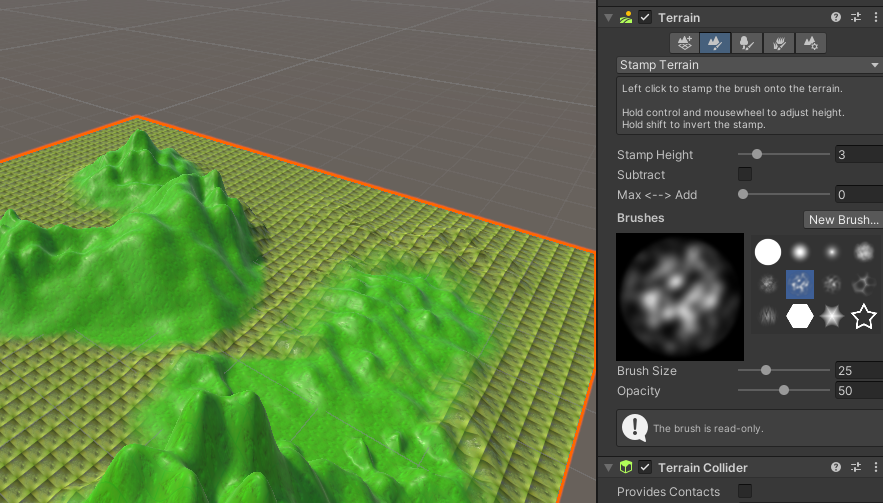Adjust the Max <--> Add slider
This screenshot has width=883, height=503.
(784, 194)
